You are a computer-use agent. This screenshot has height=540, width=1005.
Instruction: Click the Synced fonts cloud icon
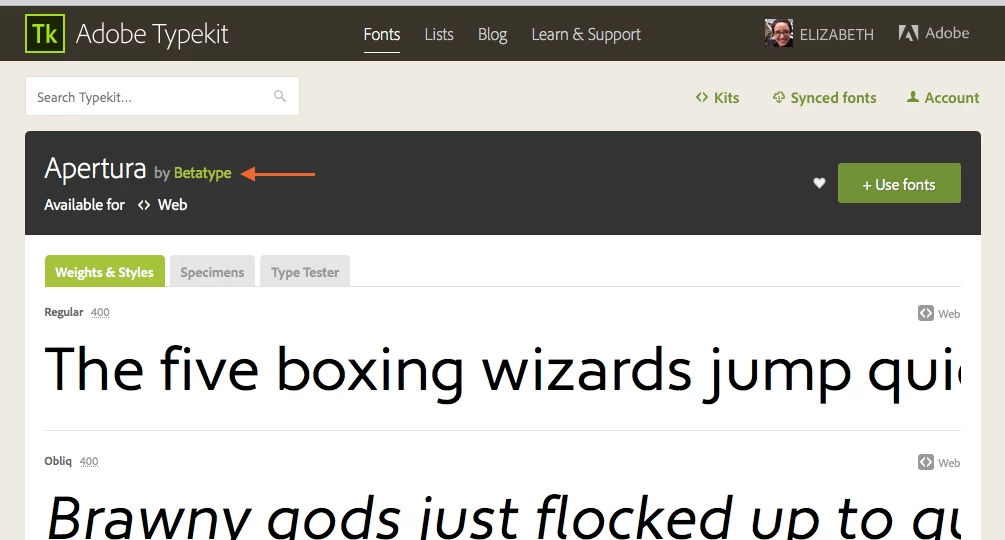pos(779,97)
